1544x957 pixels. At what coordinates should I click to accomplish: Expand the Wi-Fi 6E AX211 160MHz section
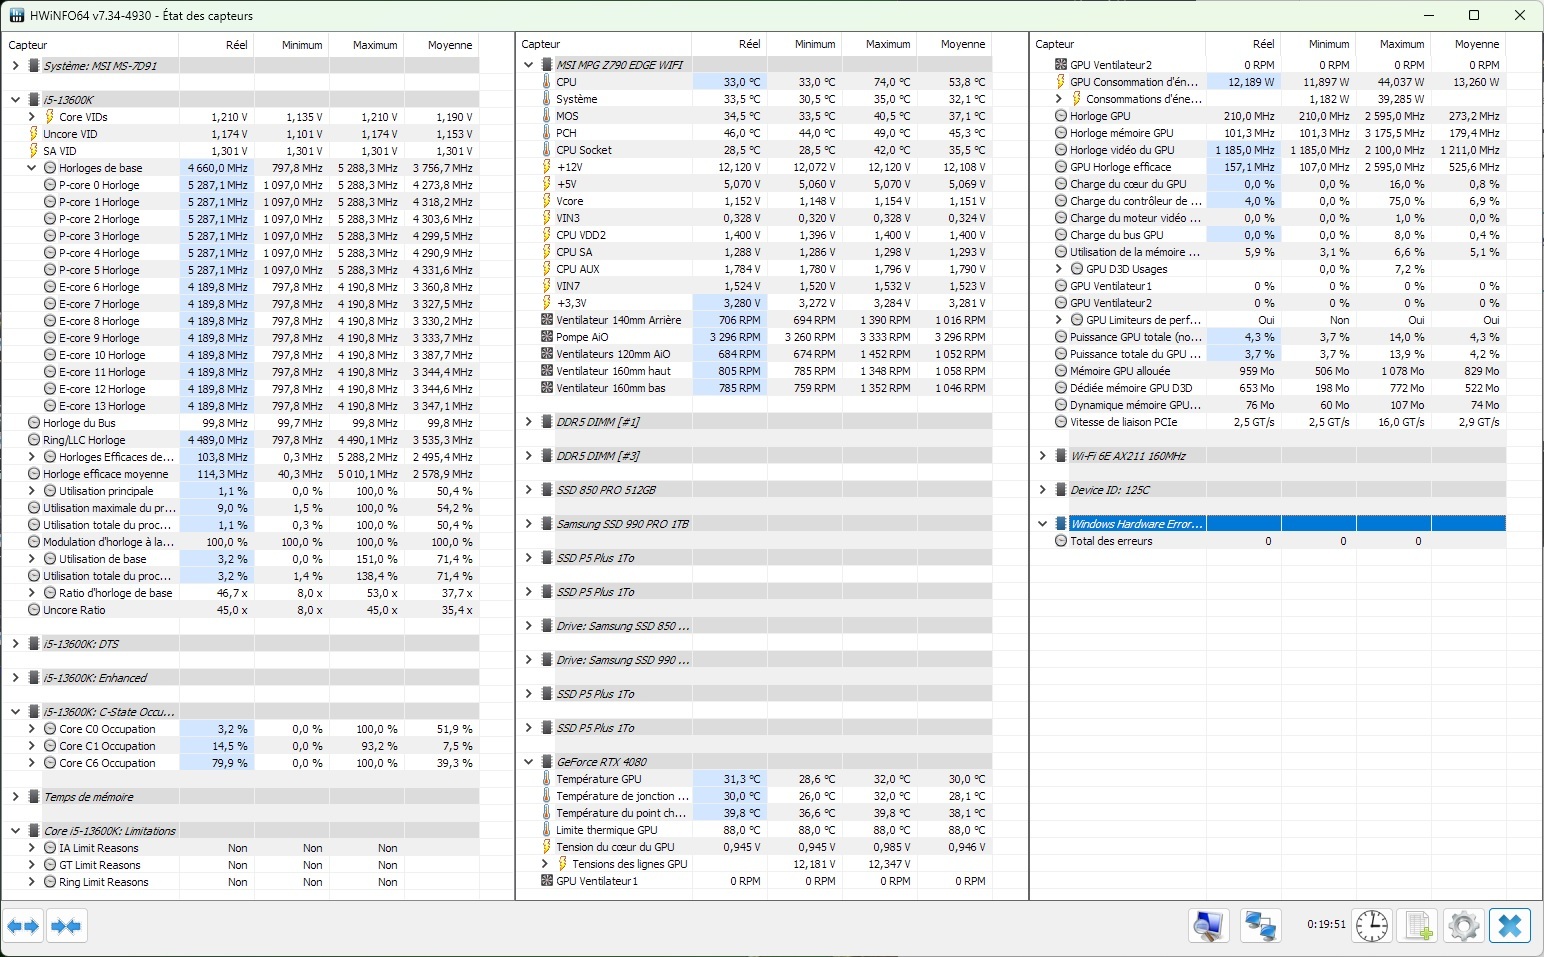coord(1043,456)
